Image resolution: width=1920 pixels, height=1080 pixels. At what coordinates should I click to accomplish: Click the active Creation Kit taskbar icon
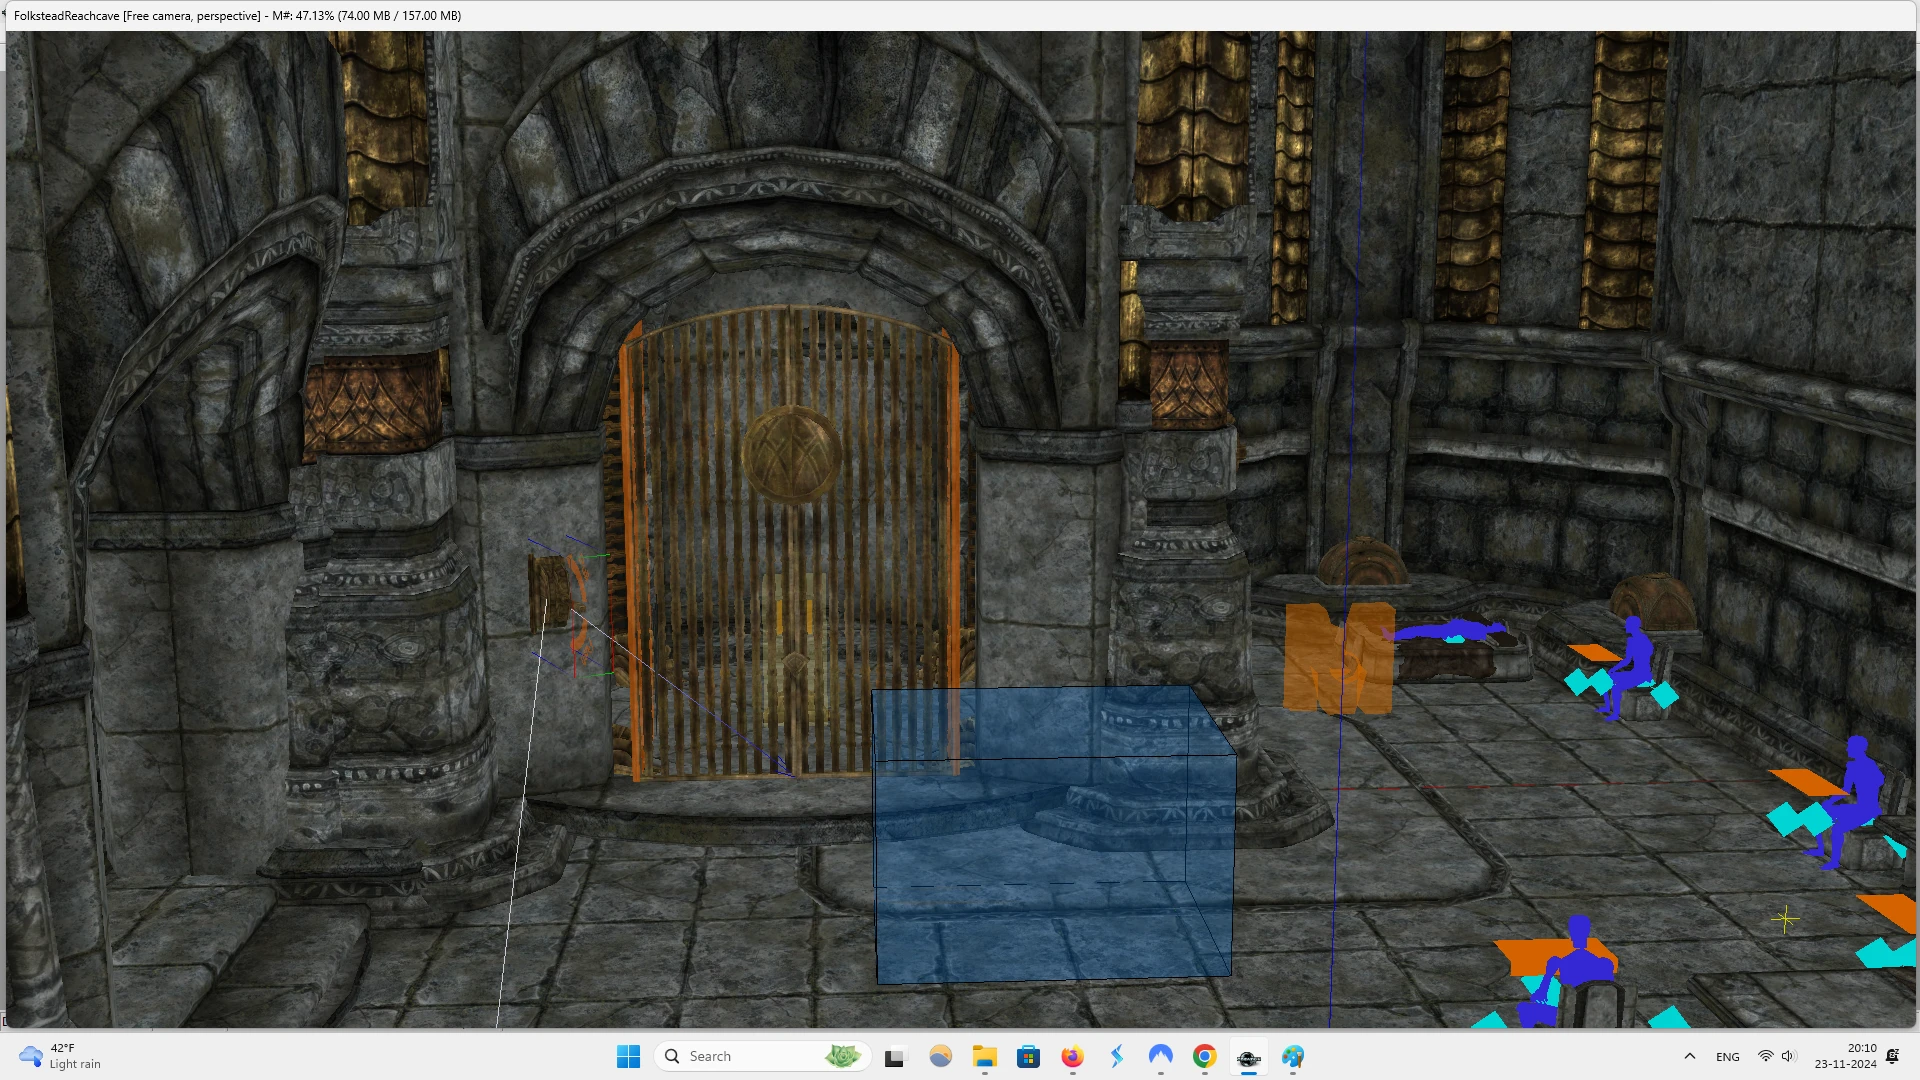1248,1056
